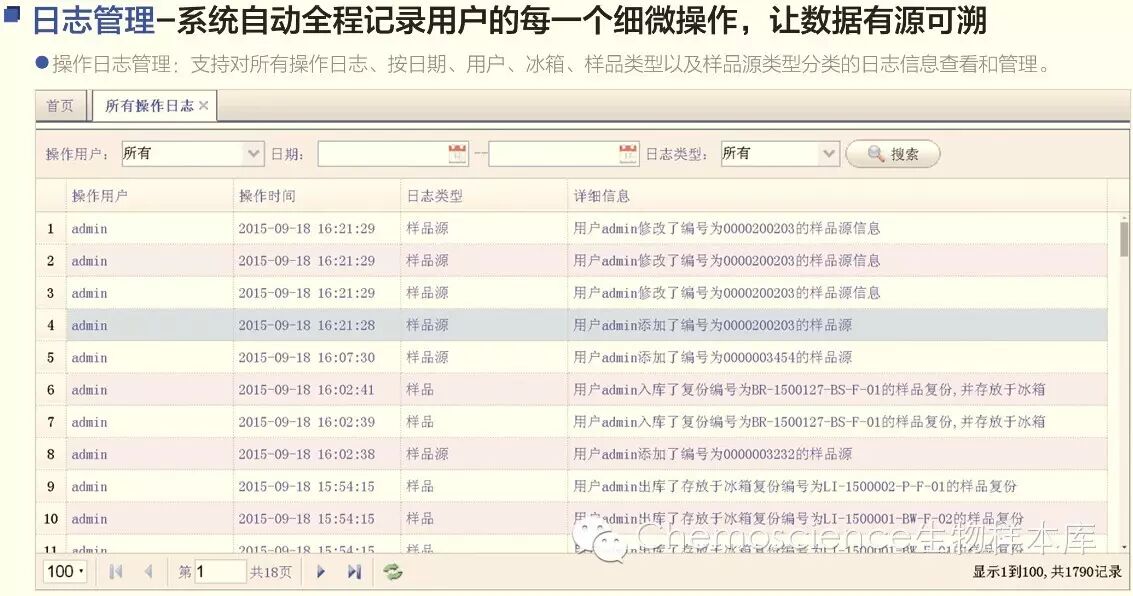Click the detail mentioning LI-1500001-BW-F-02

pyautogui.click(x=798, y=519)
